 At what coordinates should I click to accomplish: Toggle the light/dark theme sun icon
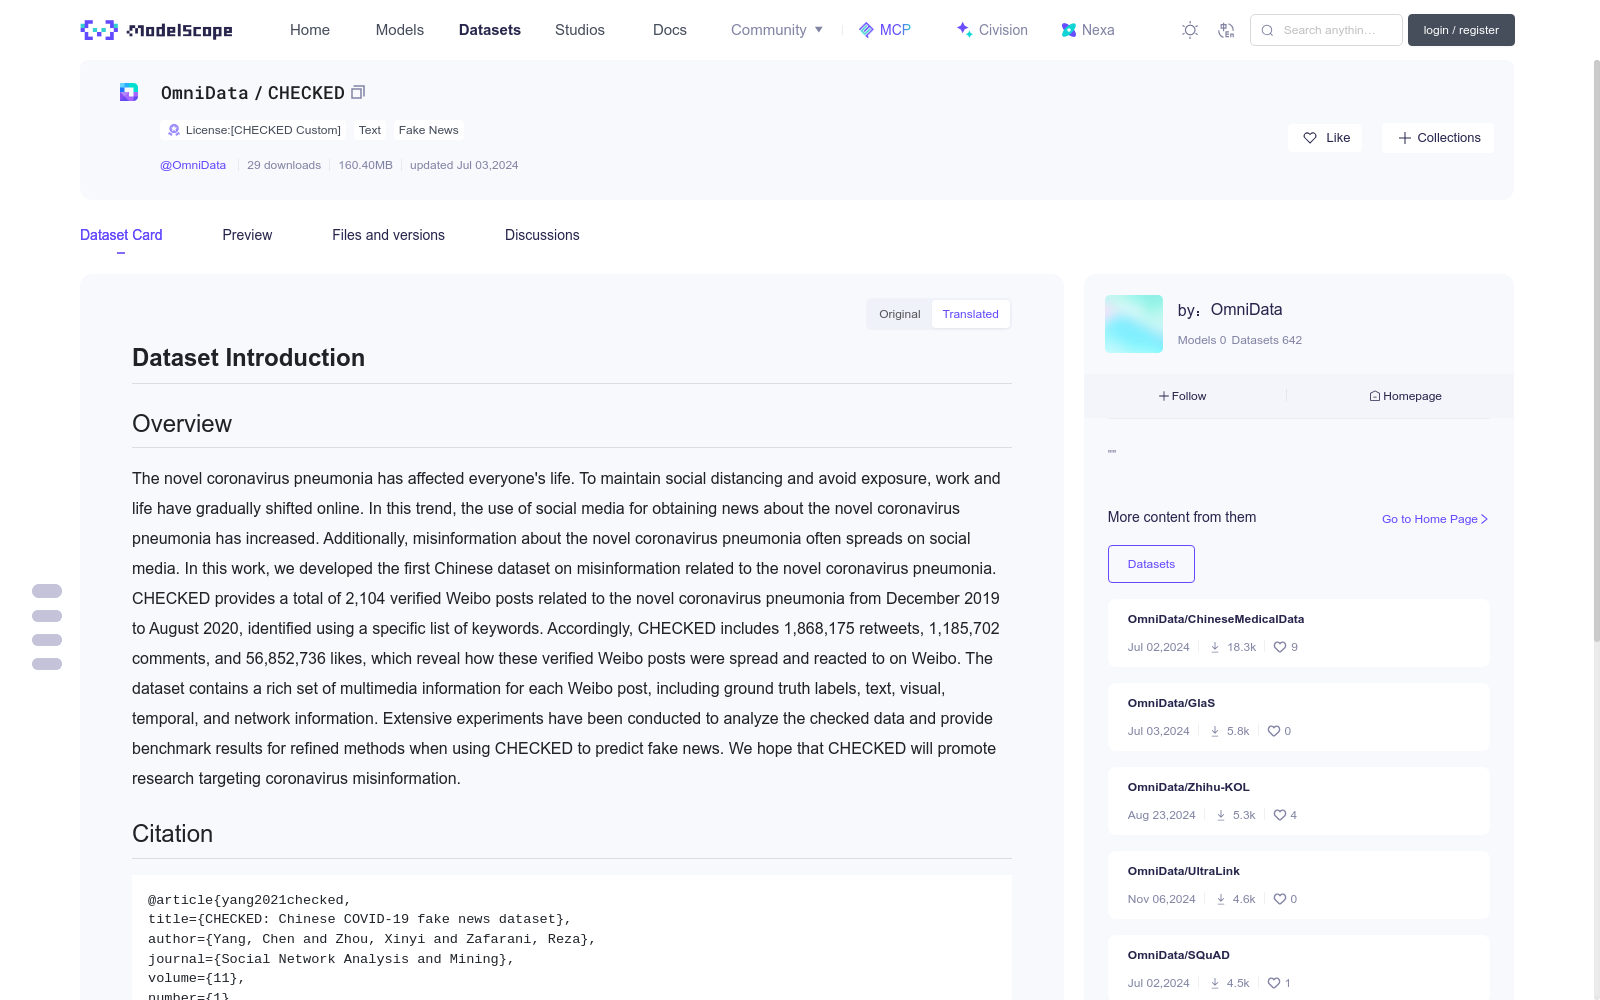1190,30
